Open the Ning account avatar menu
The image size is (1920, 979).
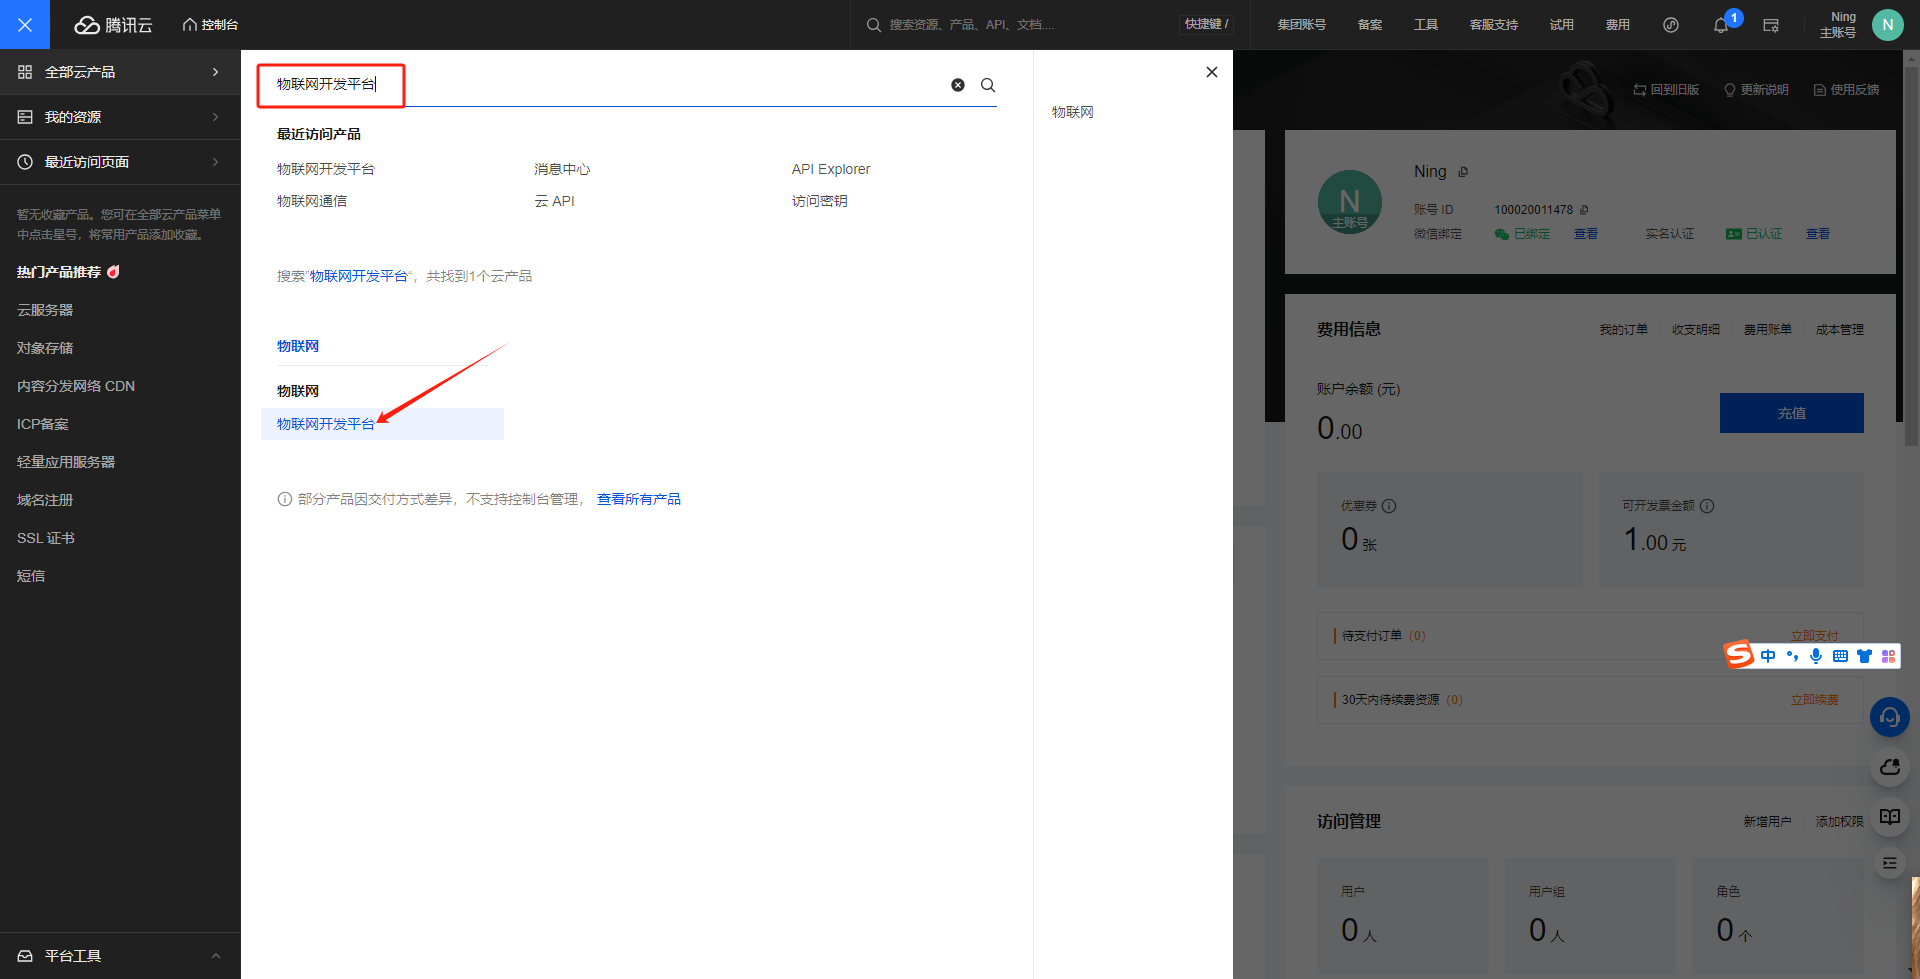point(1887,25)
